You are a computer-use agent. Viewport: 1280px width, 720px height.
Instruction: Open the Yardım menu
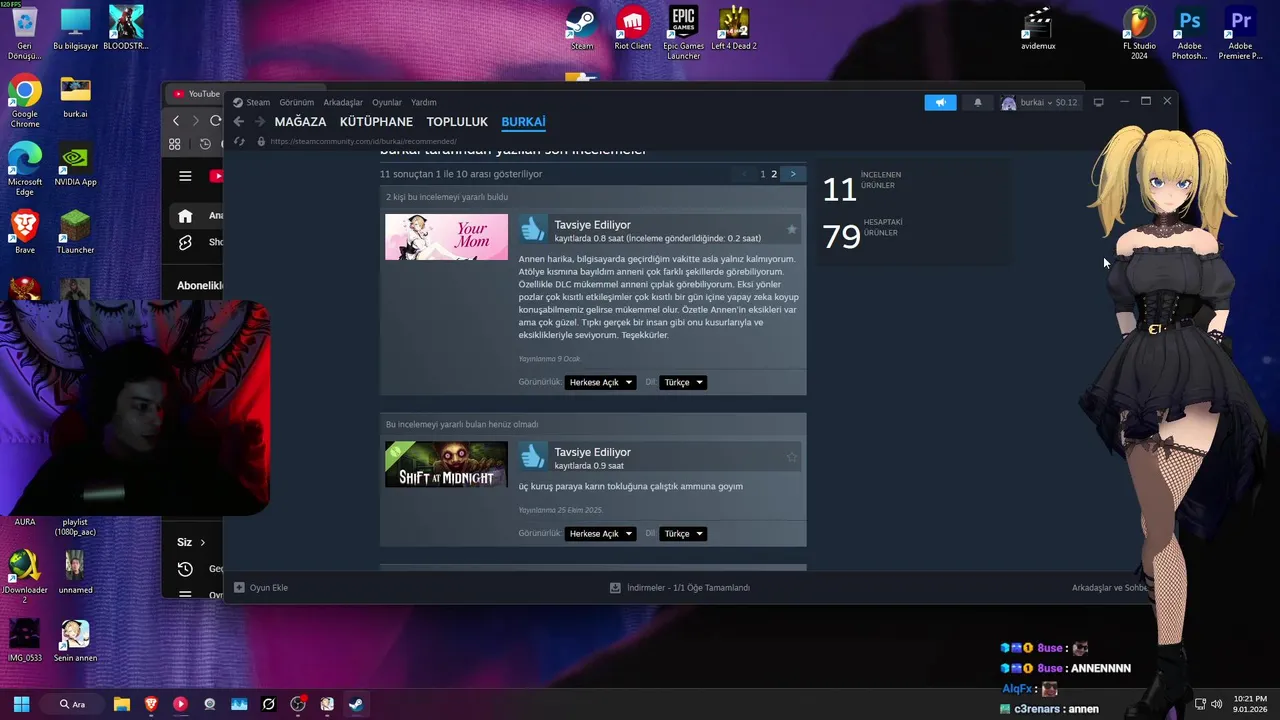tap(424, 102)
